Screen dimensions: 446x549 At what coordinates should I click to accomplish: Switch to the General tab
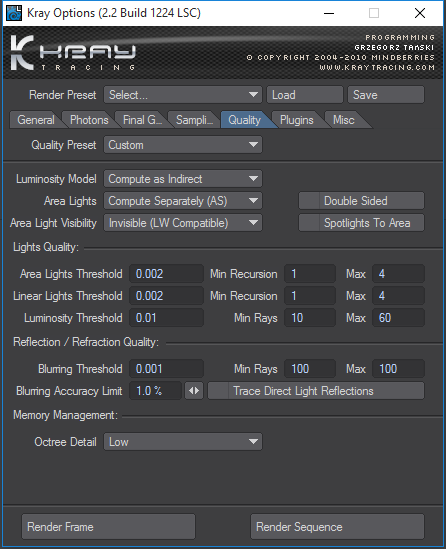point(36,120)
